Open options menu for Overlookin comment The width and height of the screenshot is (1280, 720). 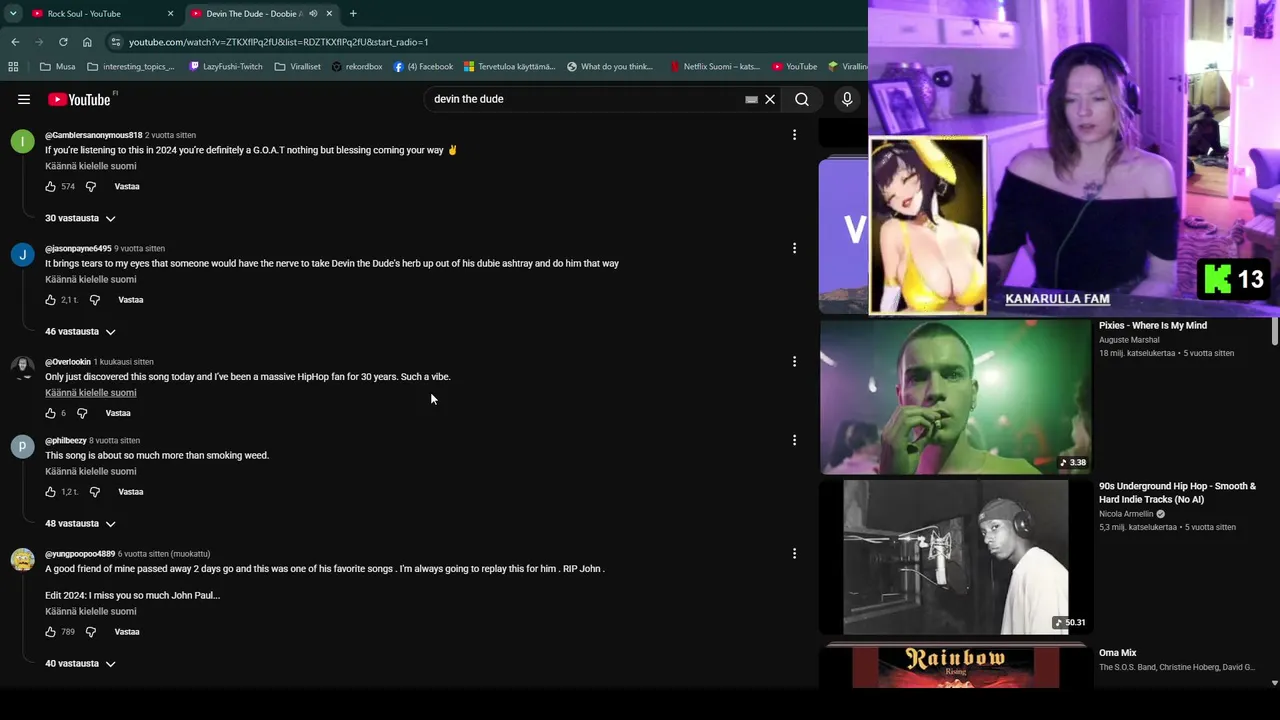(x=794, y=361)
